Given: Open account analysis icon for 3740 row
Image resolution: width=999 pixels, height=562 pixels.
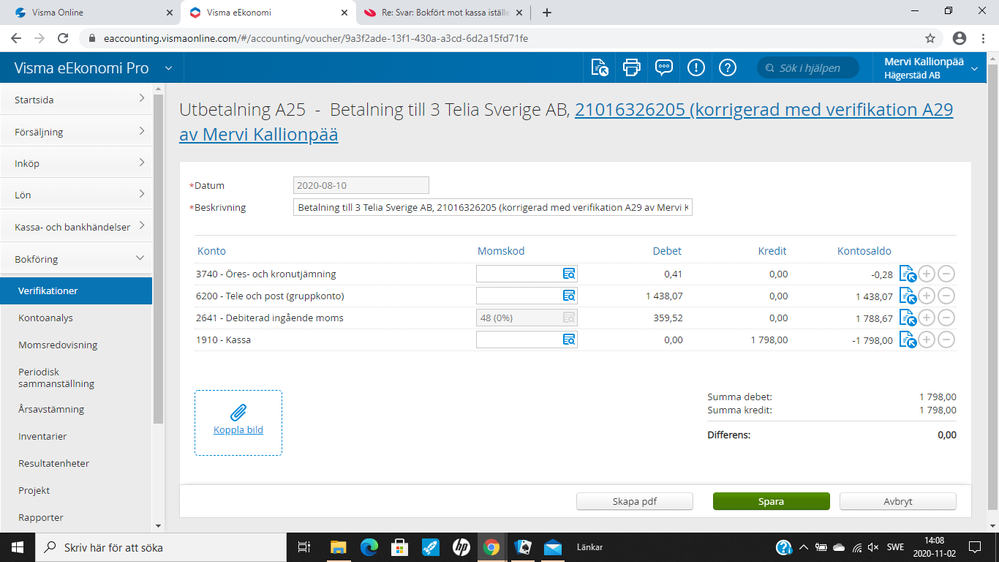Looking at the screenshot, I should pos(907,274).
